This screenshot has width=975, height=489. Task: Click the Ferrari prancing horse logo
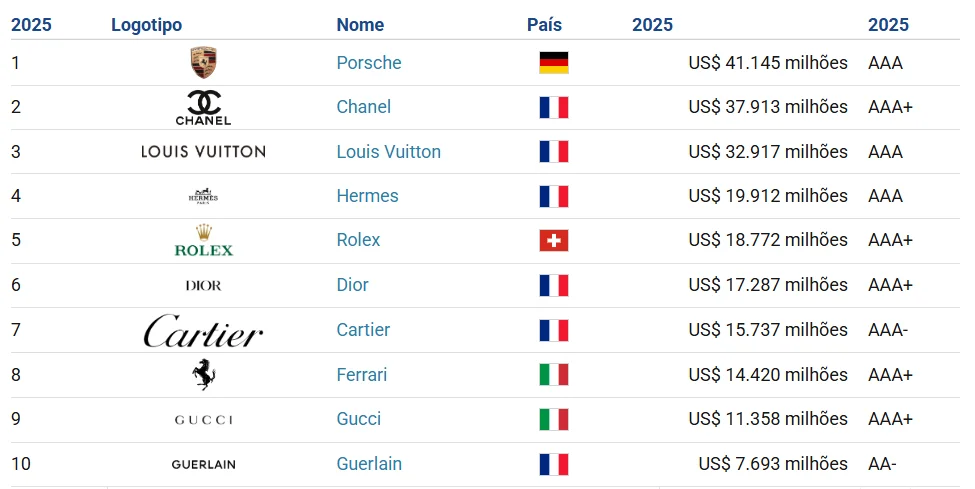pos(203,375)
